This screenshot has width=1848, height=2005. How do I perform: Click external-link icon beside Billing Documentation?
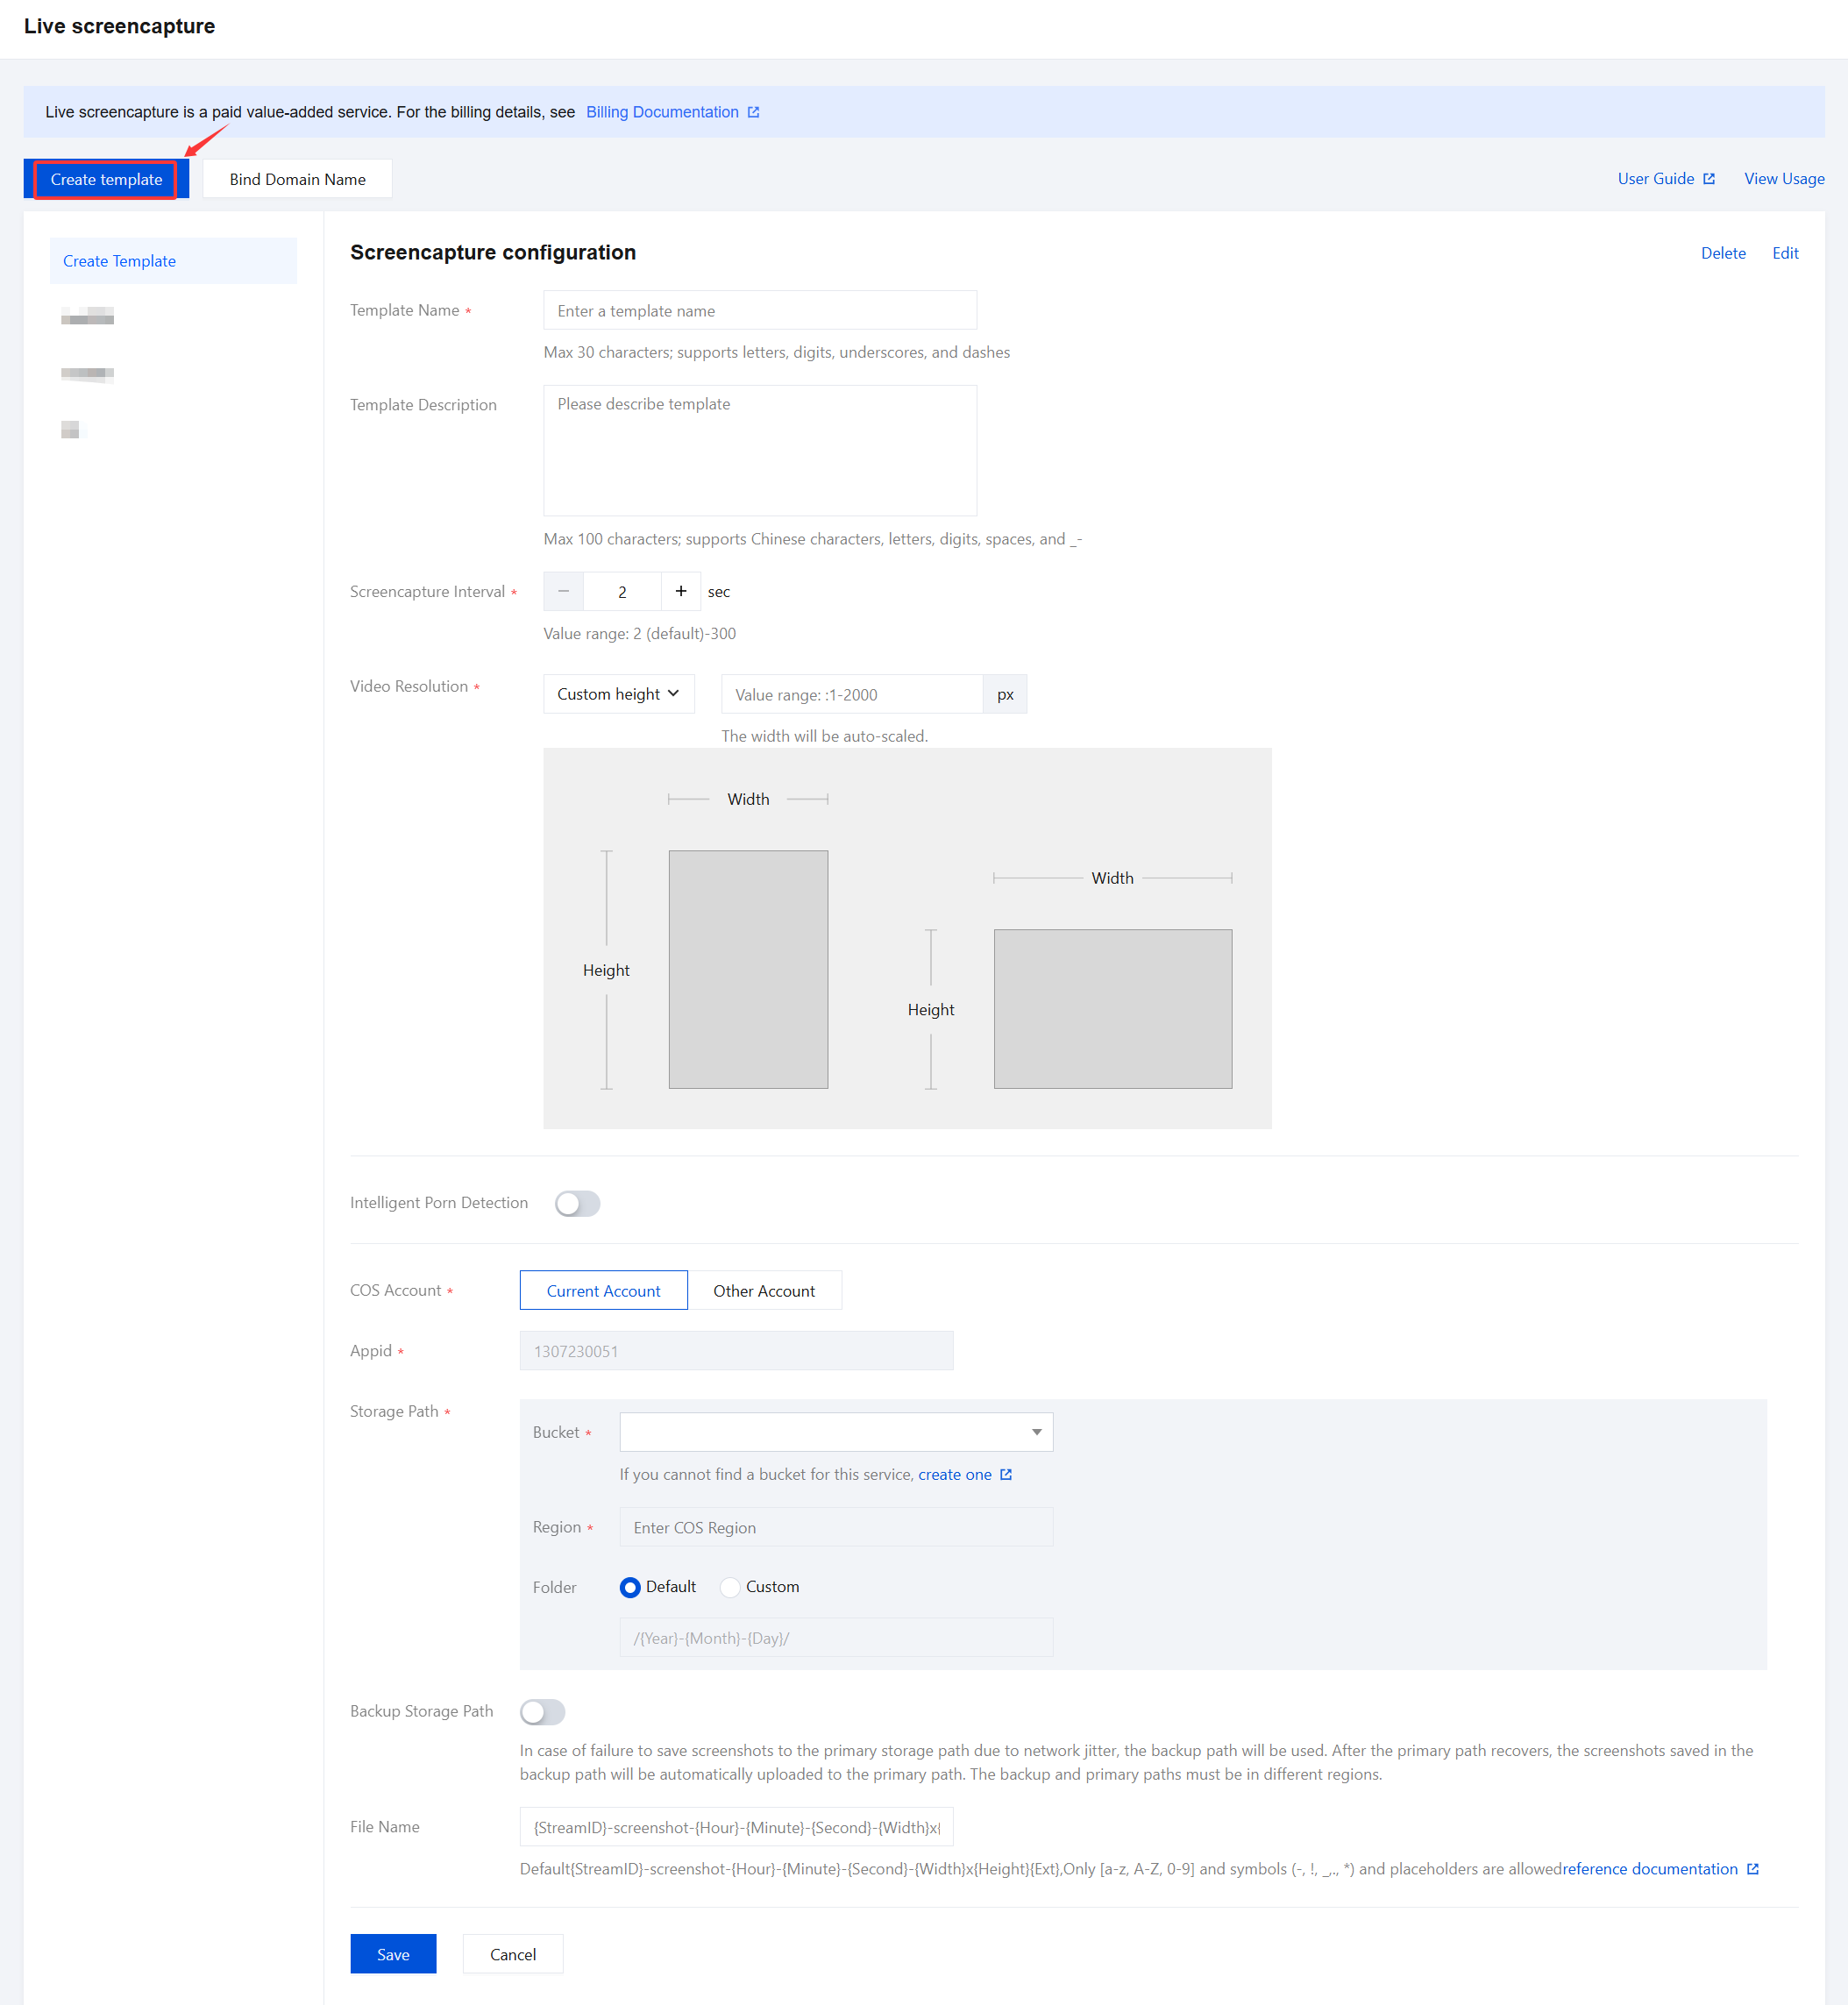pos(753,112)
